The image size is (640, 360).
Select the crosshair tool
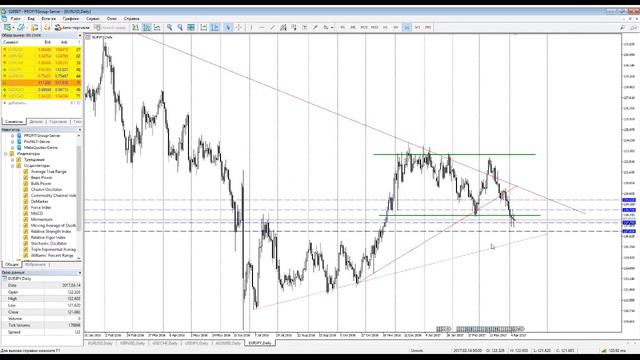pos(239,27)
